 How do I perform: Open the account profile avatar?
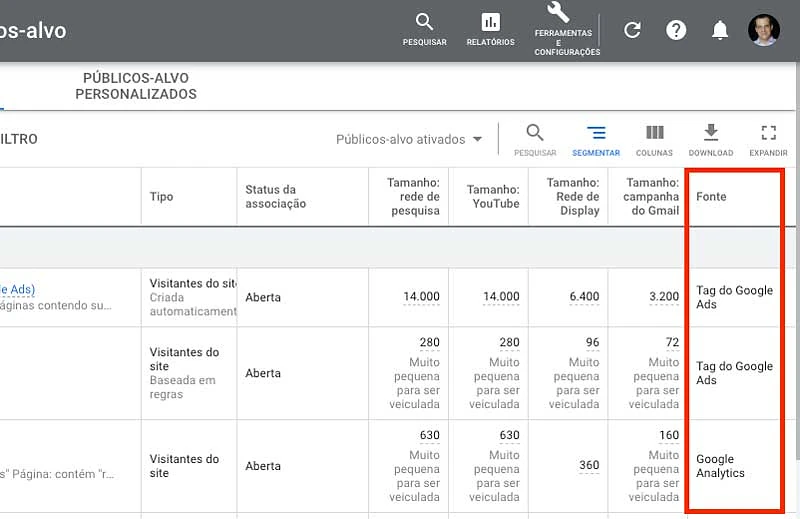(763, 30)
